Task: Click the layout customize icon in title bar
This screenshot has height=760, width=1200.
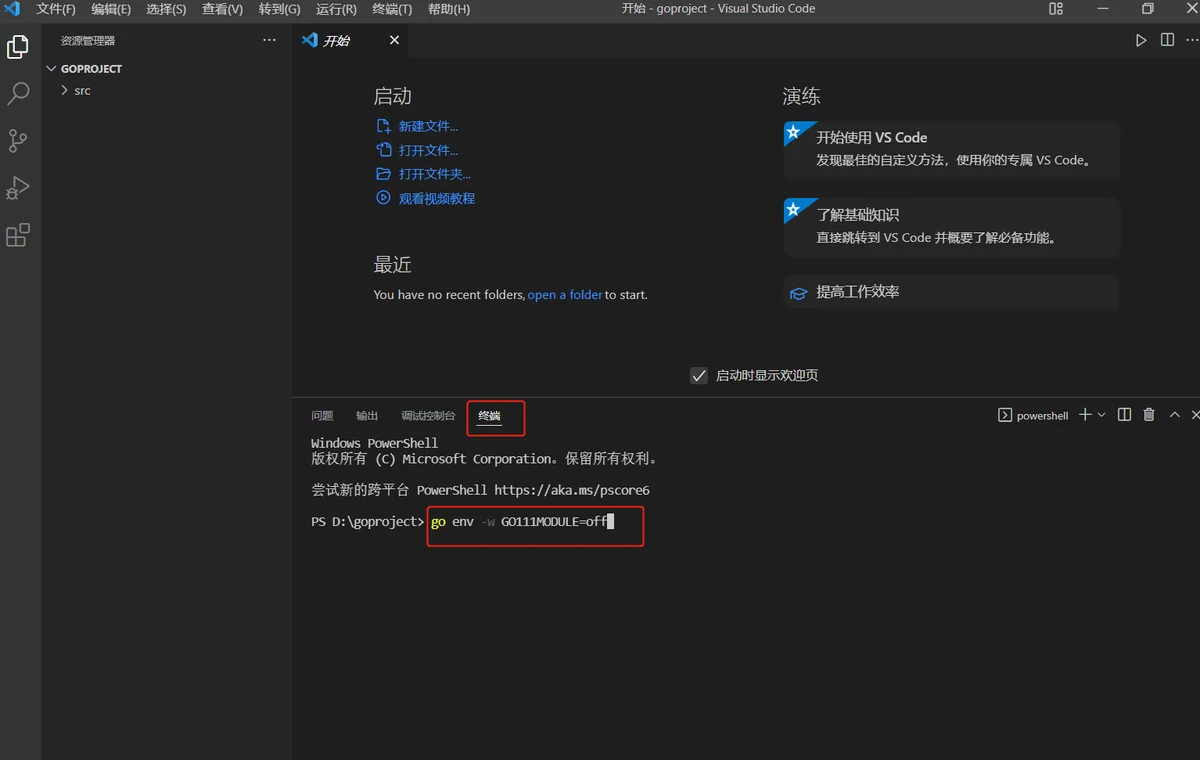Action: [1056, 9]
